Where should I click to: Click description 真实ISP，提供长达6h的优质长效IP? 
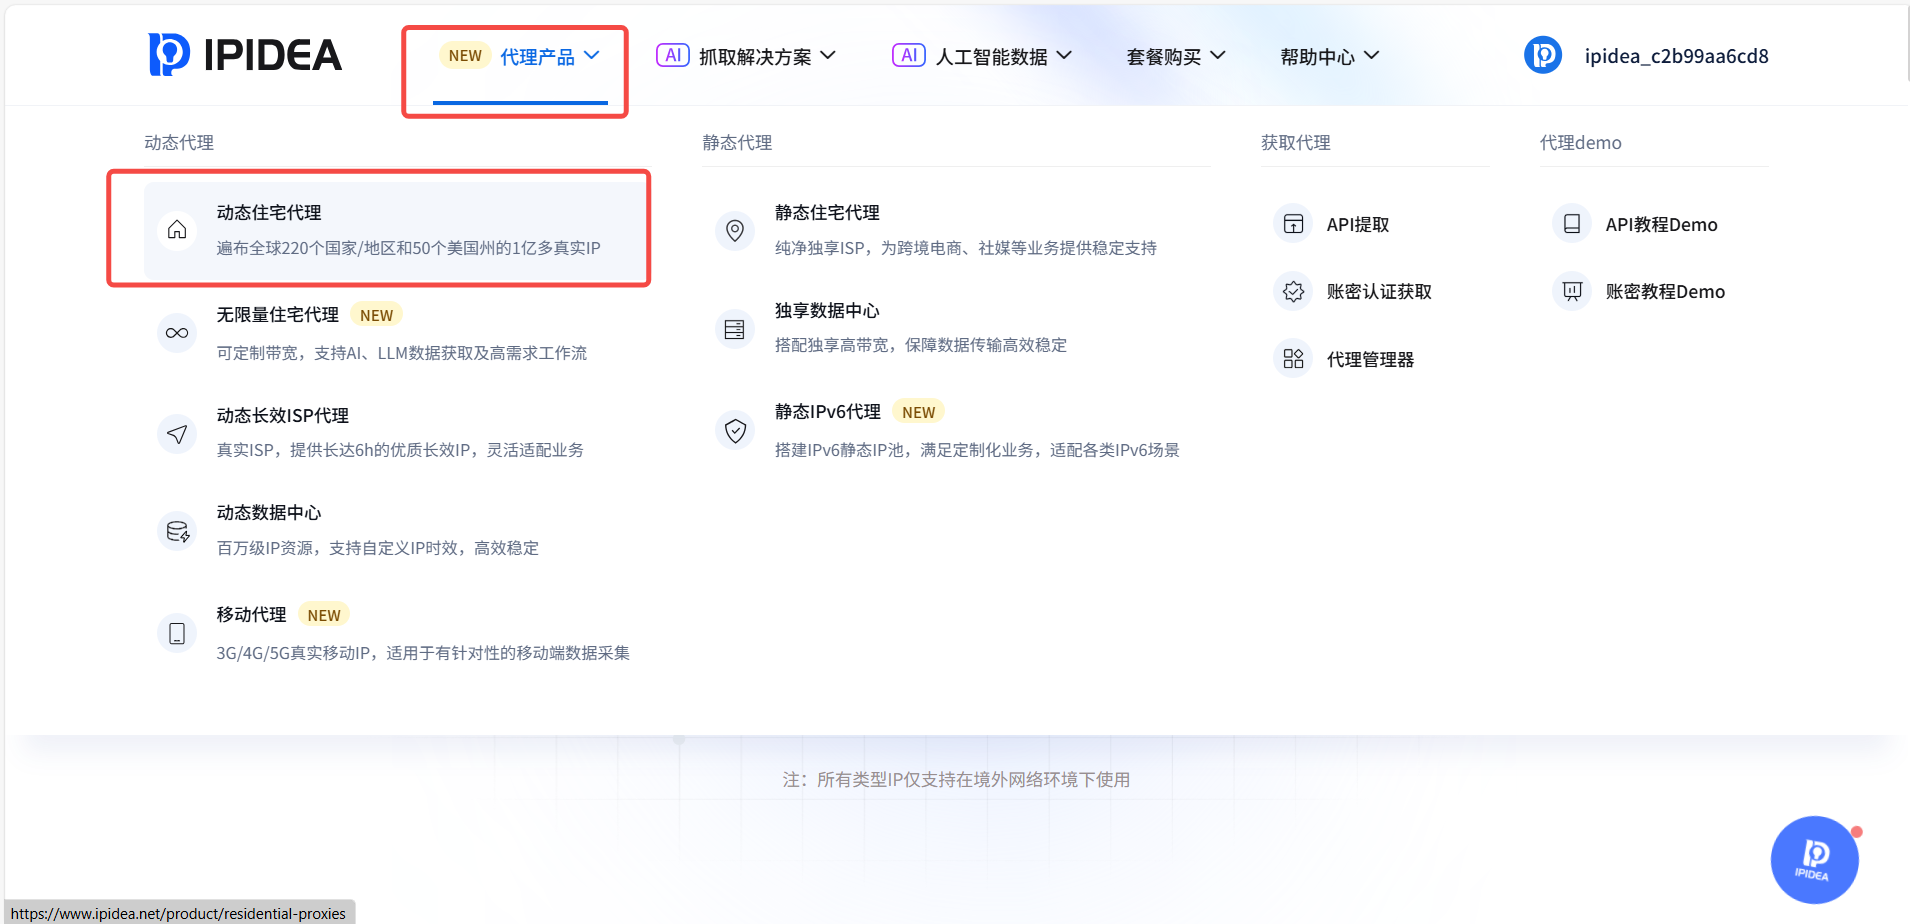[400, 450]
